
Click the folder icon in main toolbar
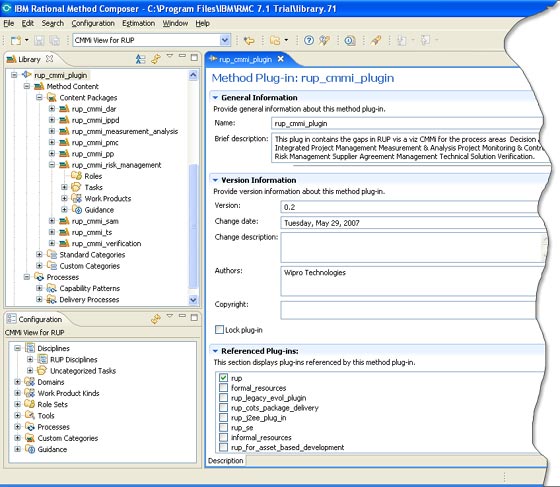(275, 40)
